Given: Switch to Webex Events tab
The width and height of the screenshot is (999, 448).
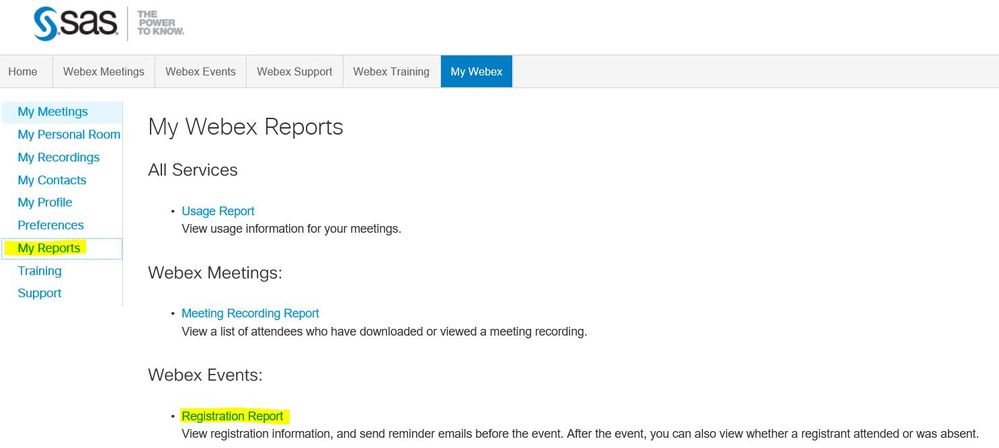Looking at the screenshot, I should (x=201, y=71).
